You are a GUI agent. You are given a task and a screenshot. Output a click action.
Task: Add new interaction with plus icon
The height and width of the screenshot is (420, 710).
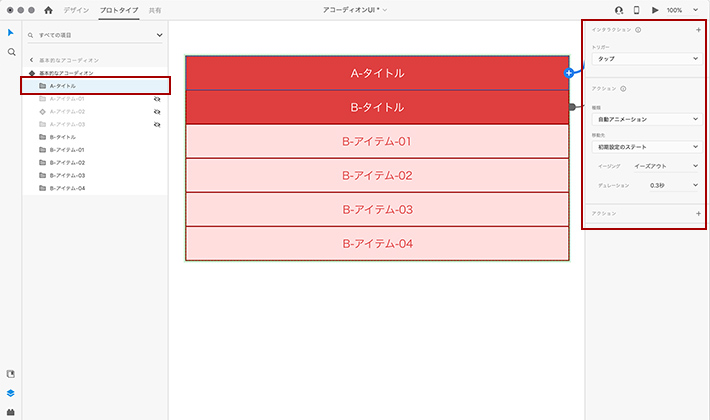click(698, 30)
